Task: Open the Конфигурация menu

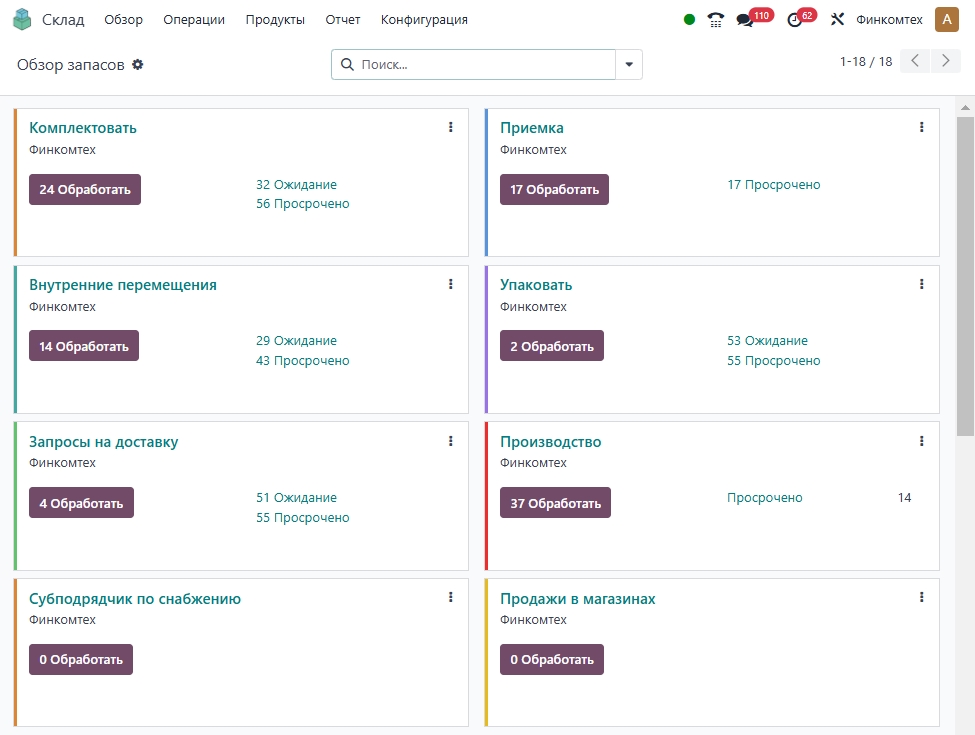Action: click(x=424, y=20)
